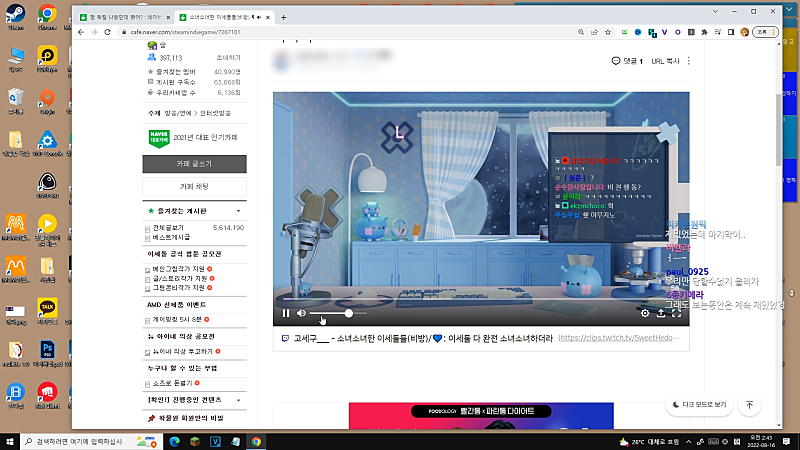
Task: Open the 글/스토리작가 지원 board
Action: (x=180, y=279)
